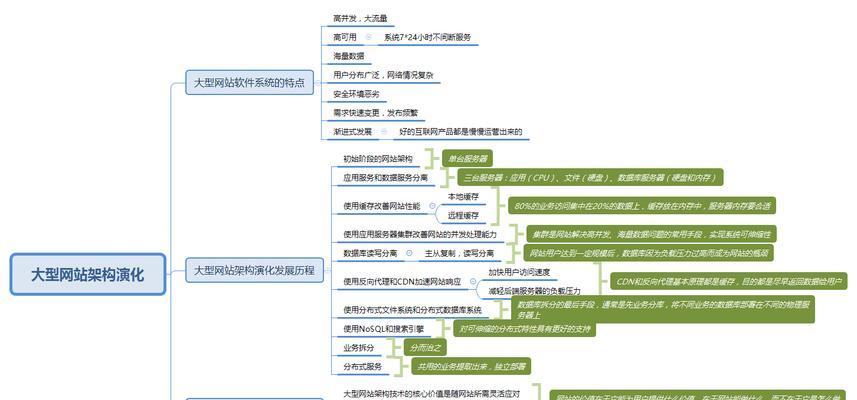Select the green callout 分而治之
The height and width of the screenshot is (400, 857).
click(x=425, y=348)
